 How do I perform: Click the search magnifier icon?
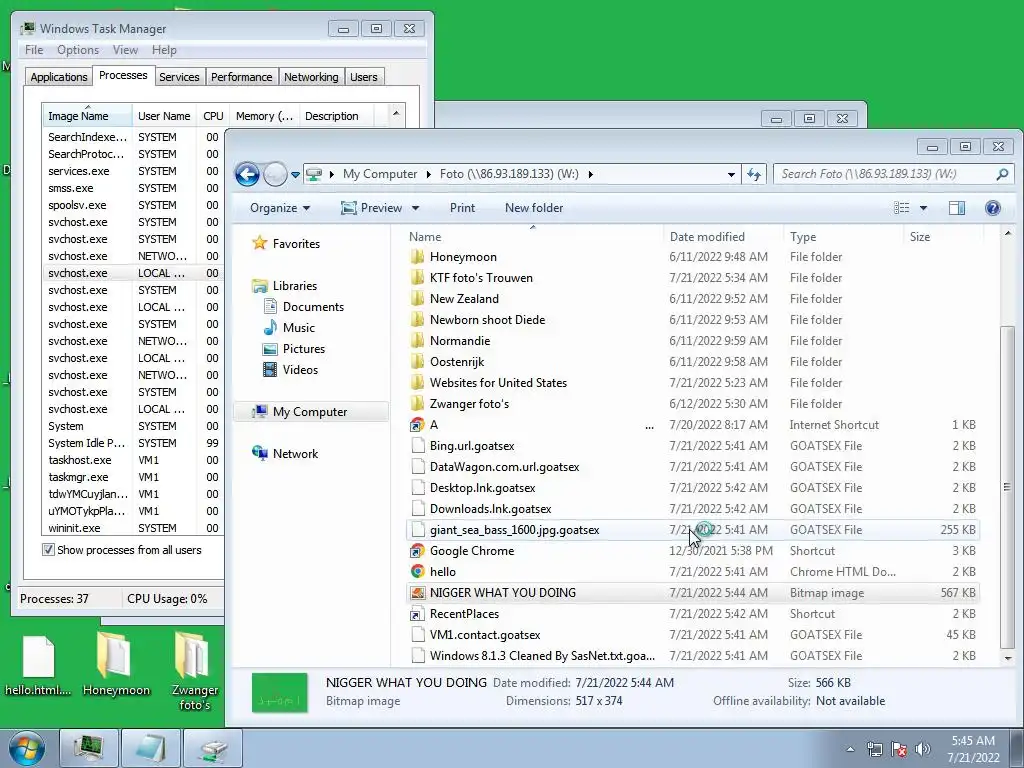1002,174
